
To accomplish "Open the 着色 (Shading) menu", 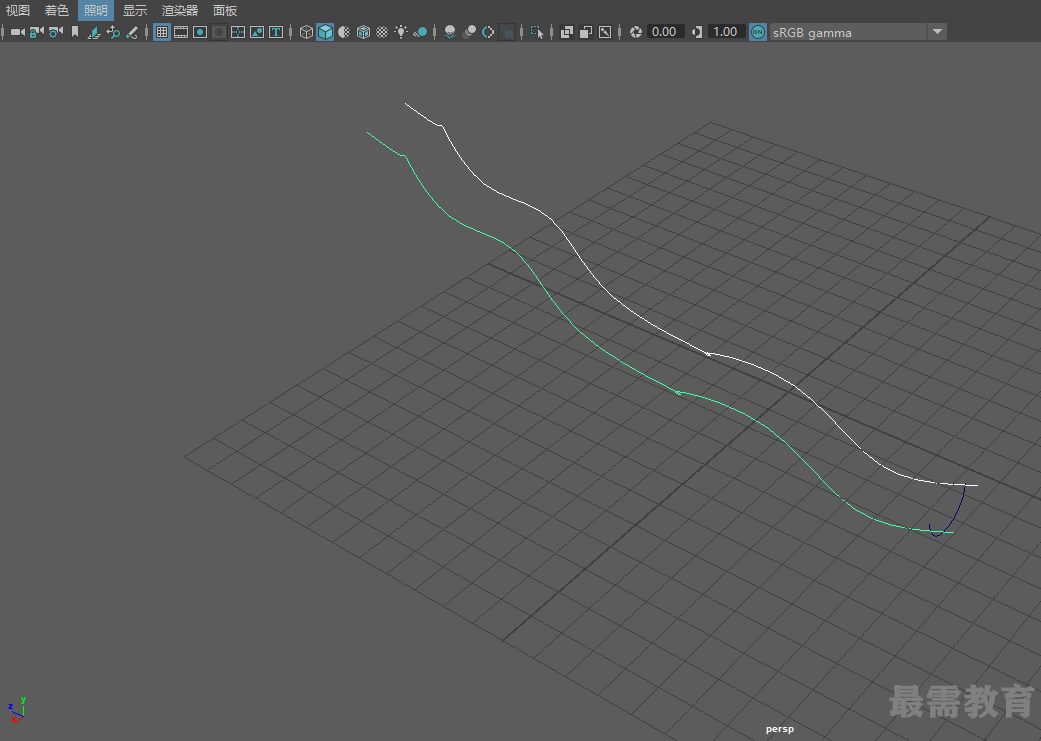I will point(56,11).
